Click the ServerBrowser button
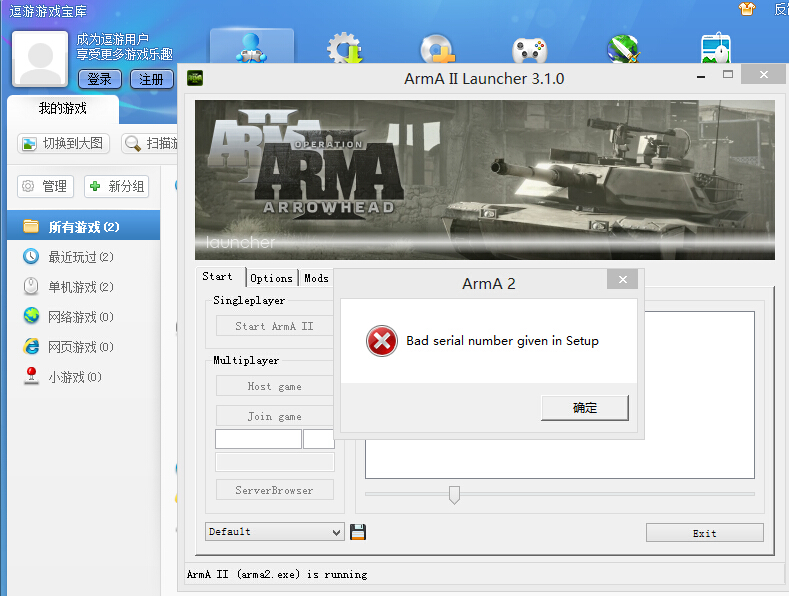789x596 pixels. [275, 490]
